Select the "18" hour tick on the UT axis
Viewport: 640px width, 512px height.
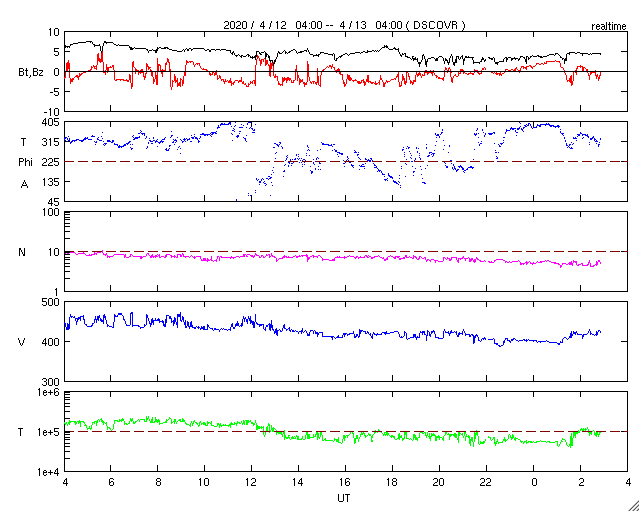point(392,483)
